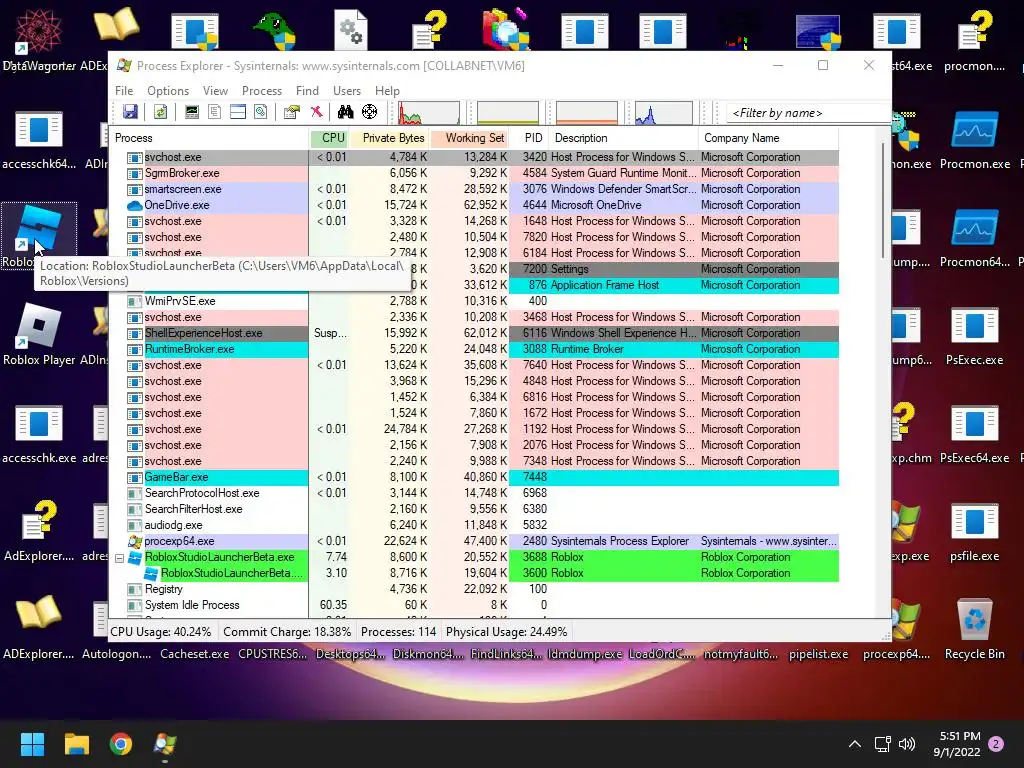Click the Application Frame Host description cell
This screenshot has height=768, width=1024.
(624, 285)
